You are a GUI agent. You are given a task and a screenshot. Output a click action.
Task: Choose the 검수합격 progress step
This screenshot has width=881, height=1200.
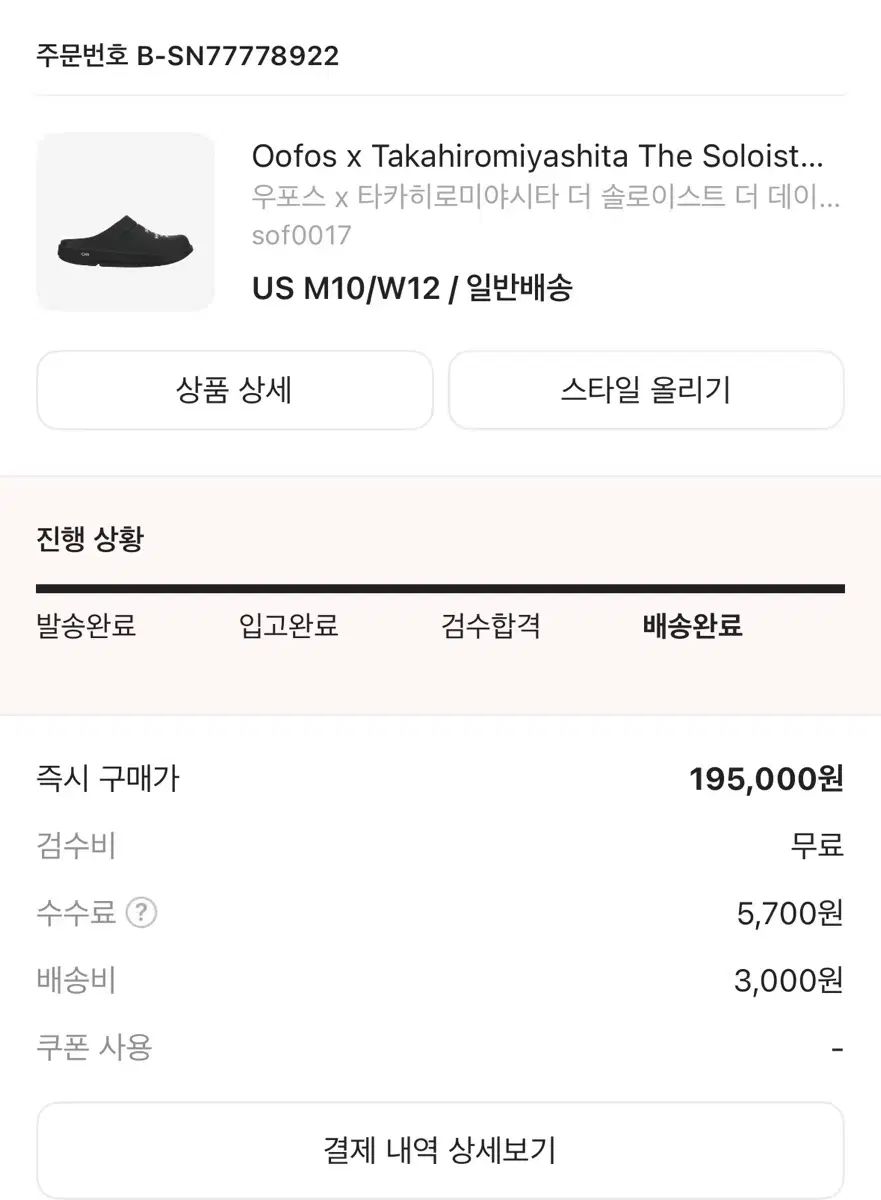pyautogui.click(x=491, y=627)
